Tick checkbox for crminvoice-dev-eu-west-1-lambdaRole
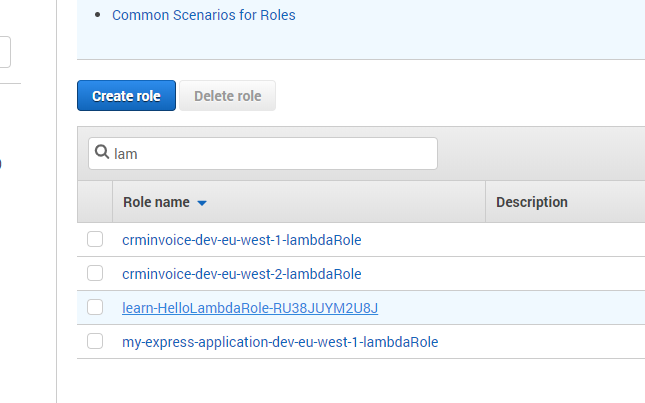645x403 pixels. [95, 239]
